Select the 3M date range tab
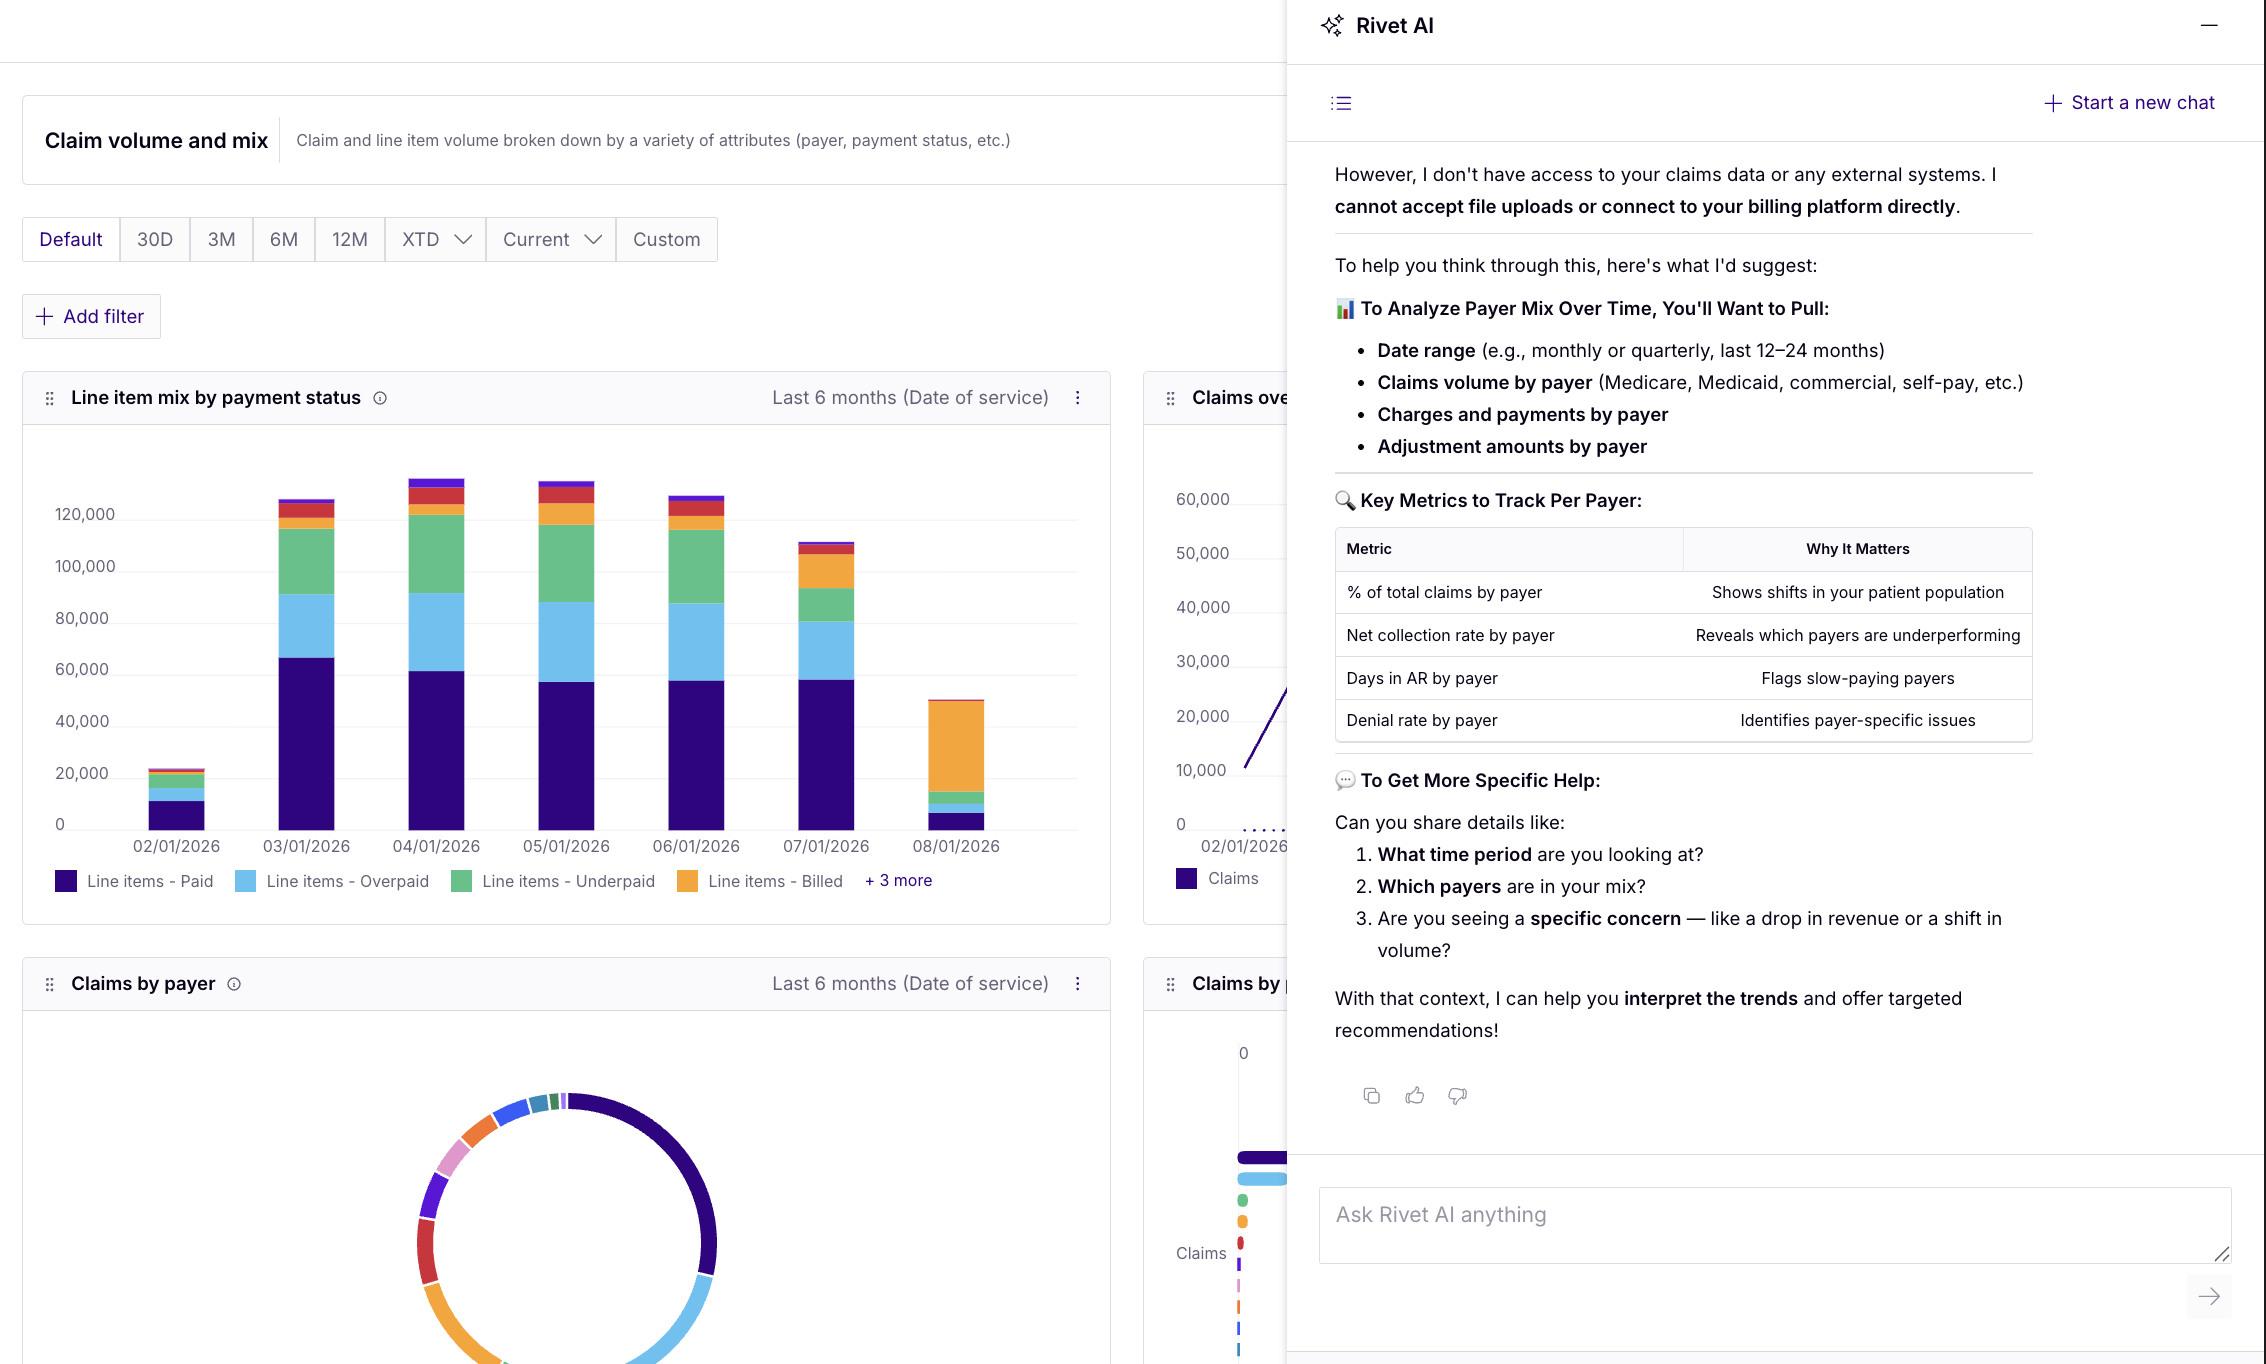The width and height of the screenshot is (2266, 1364). 222,240
